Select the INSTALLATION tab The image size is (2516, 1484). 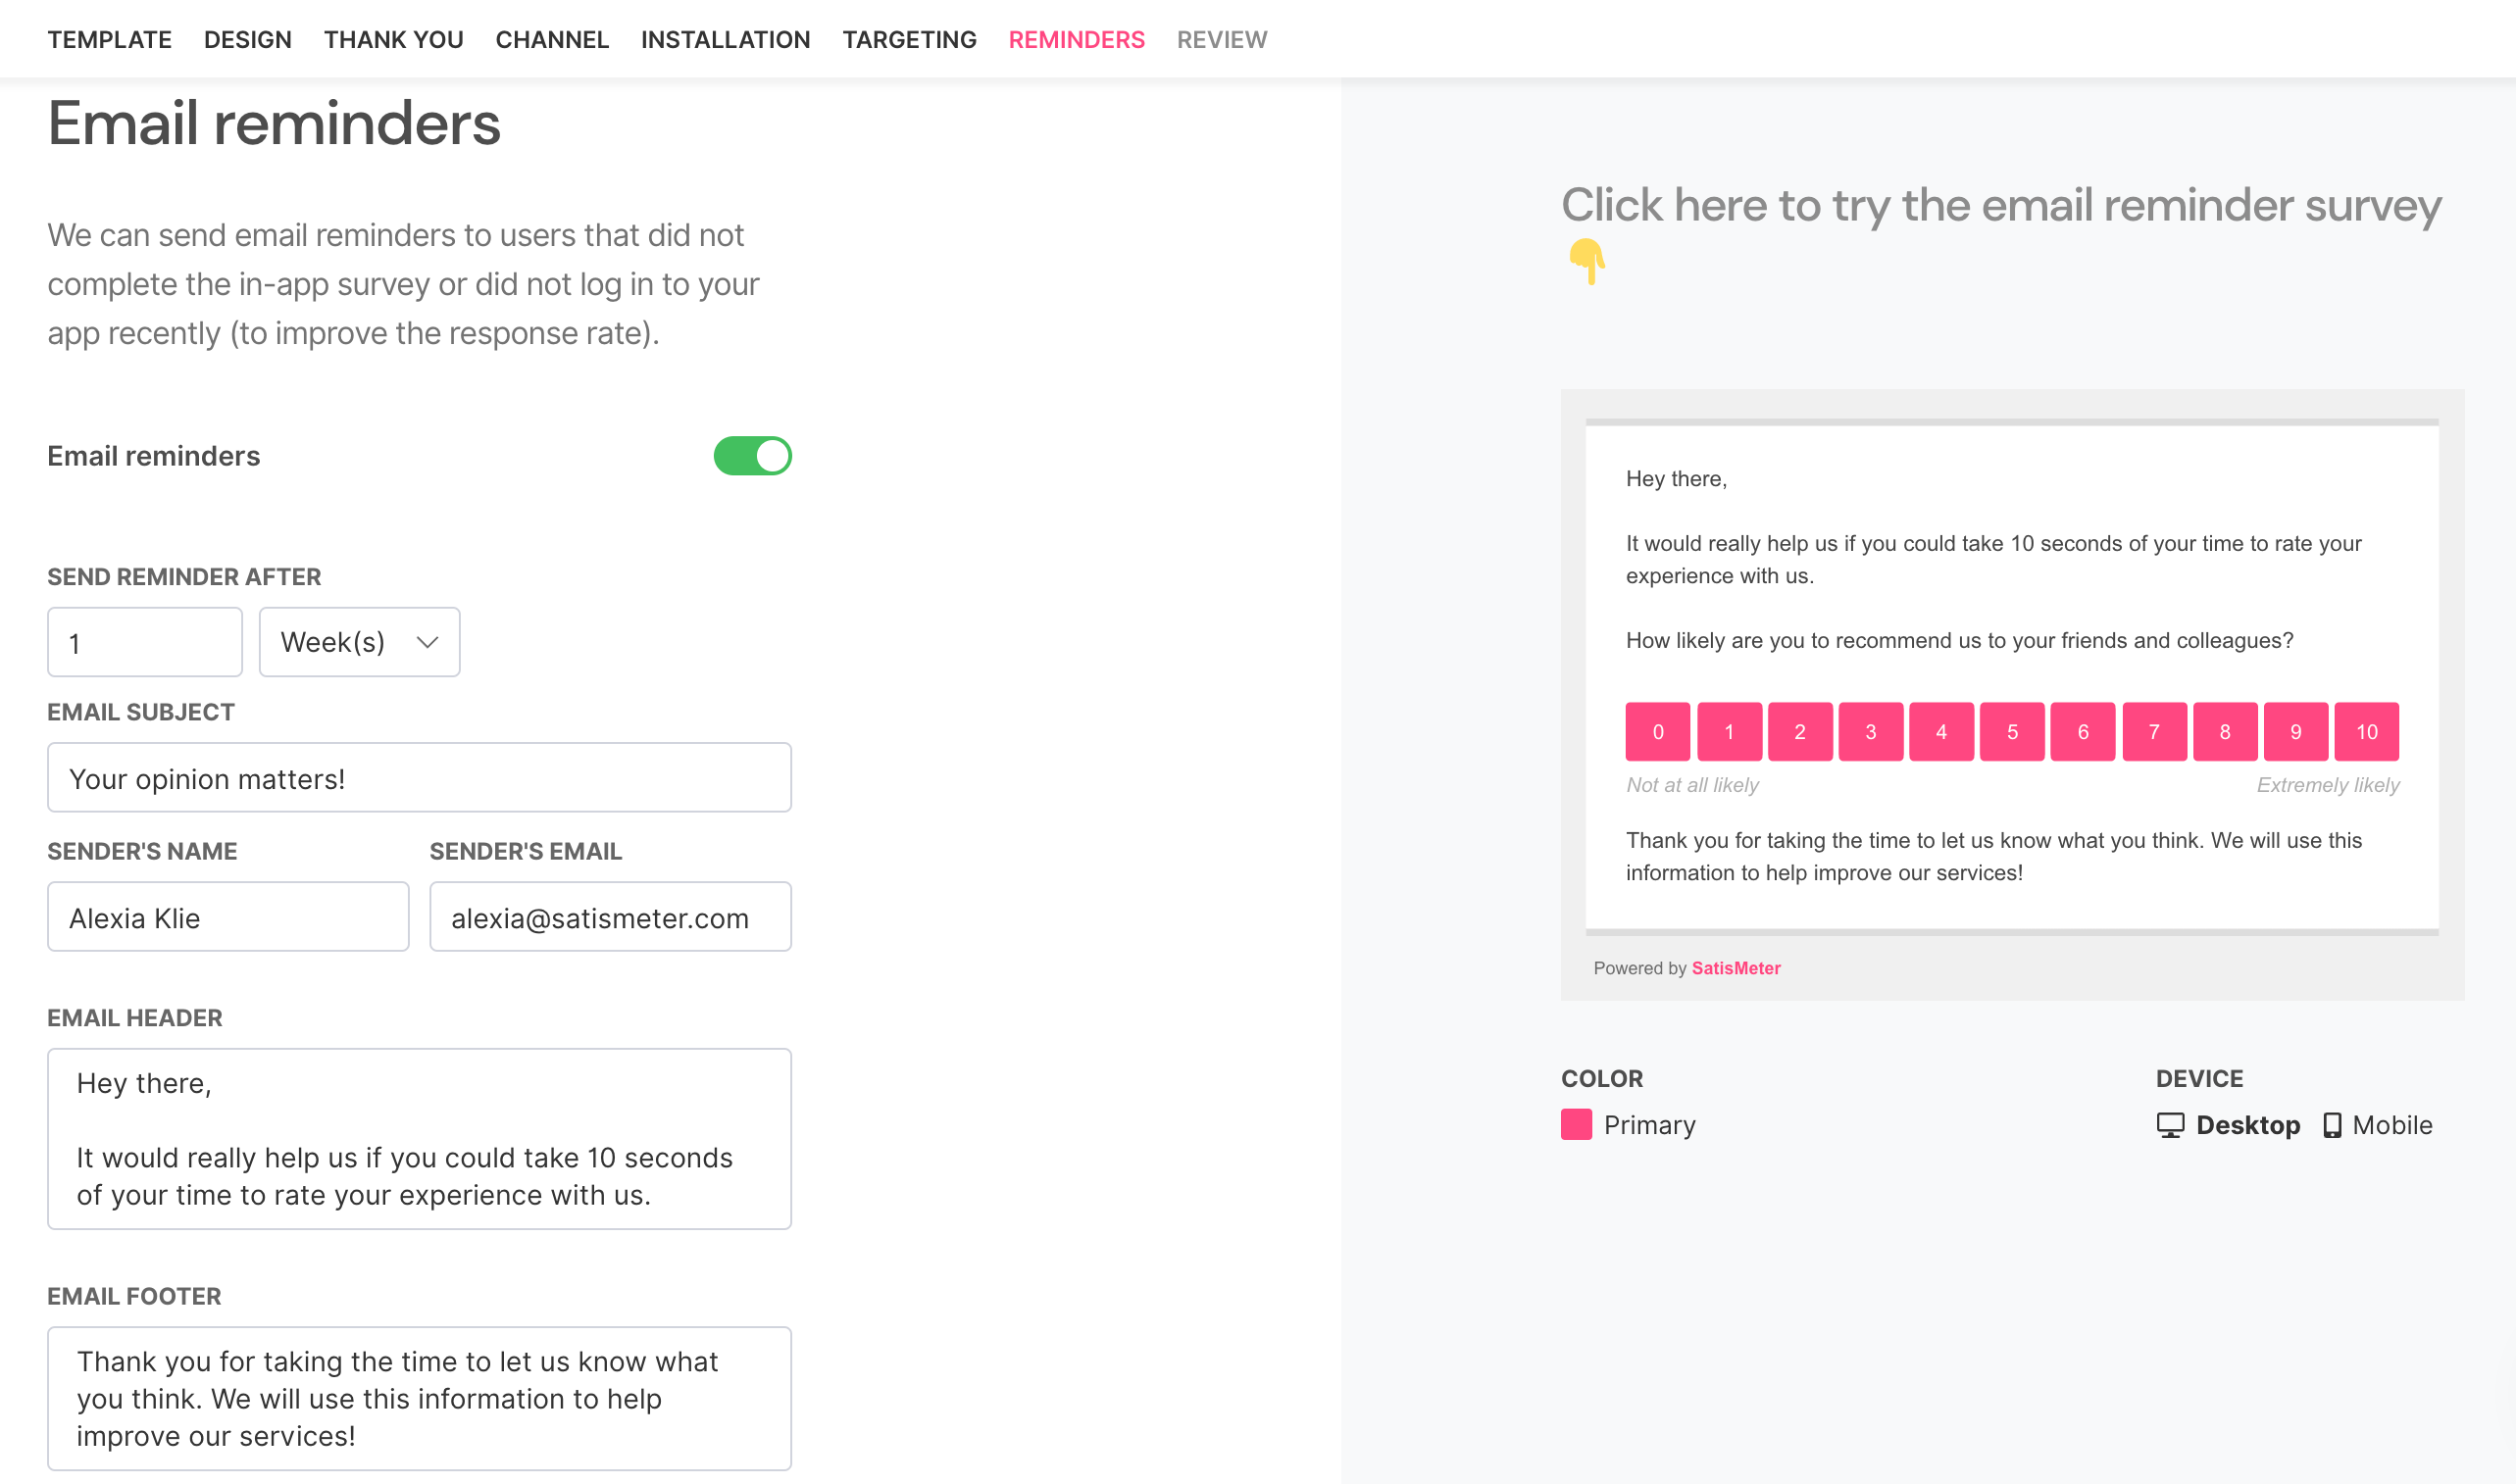click(725, 39)
